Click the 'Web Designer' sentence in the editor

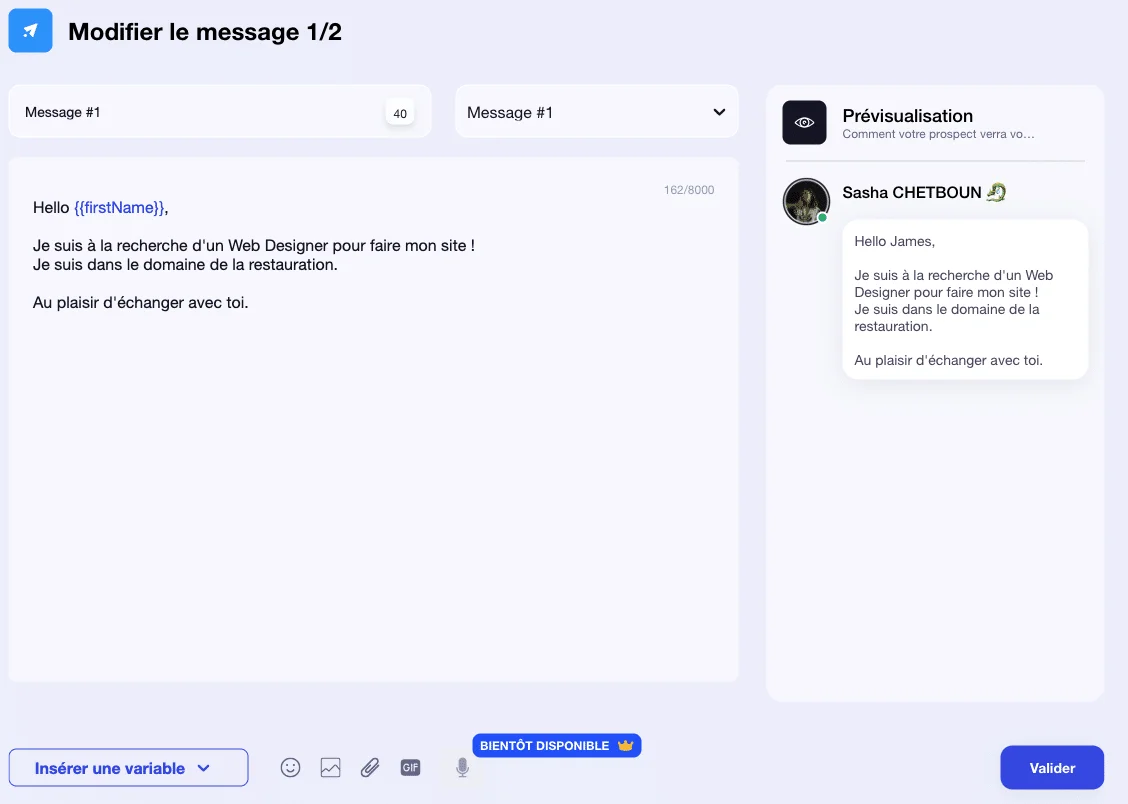(x=253, y=246)
